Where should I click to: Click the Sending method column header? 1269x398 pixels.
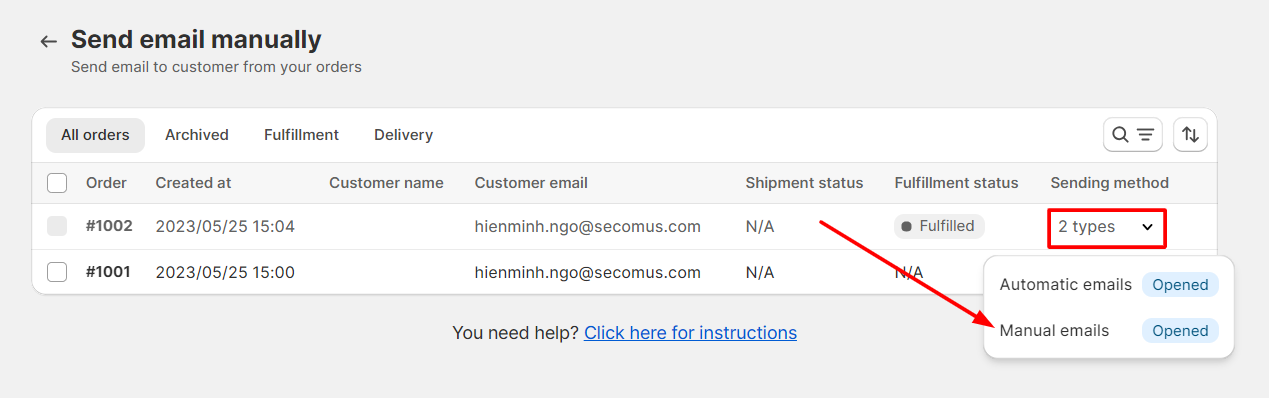pyautogui.click(x=1109, y=183)
